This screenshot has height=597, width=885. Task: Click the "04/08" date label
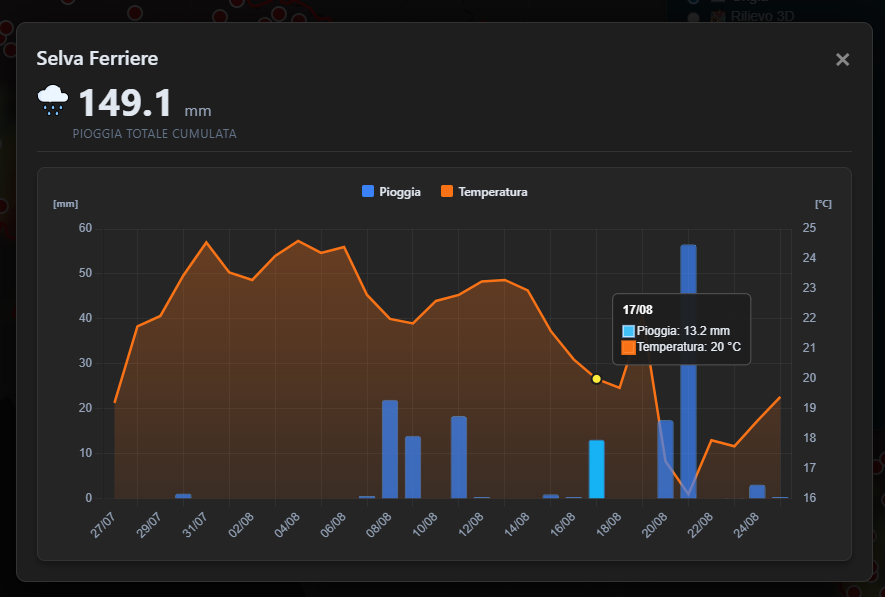287,525
